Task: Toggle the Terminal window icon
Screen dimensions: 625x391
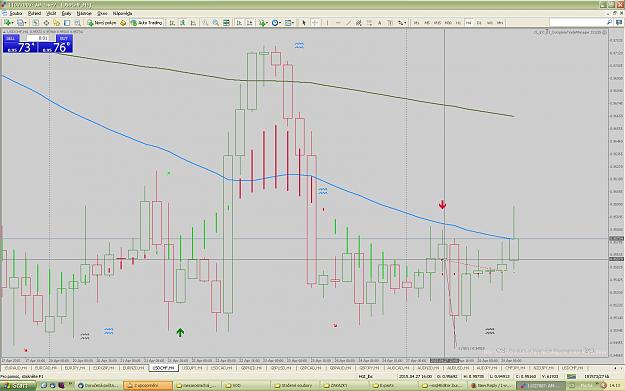Action: (x=67, y=23)
